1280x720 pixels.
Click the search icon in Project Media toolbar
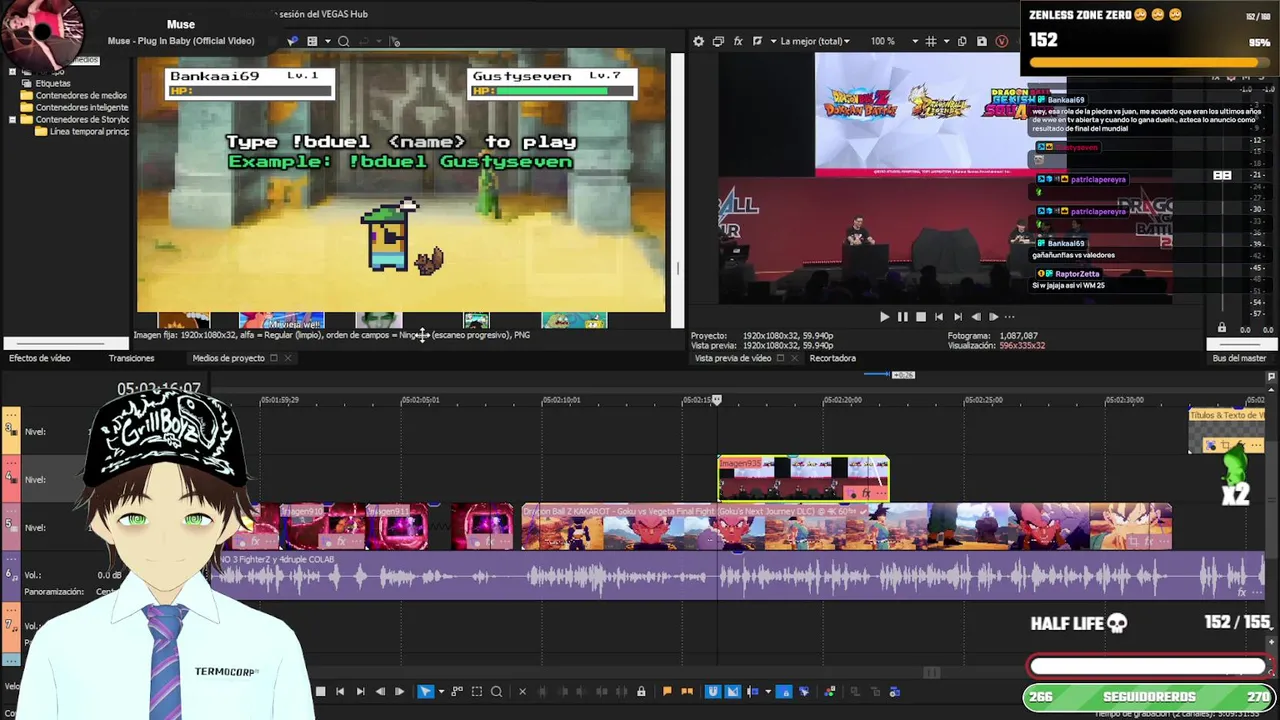tap(343, 41)
